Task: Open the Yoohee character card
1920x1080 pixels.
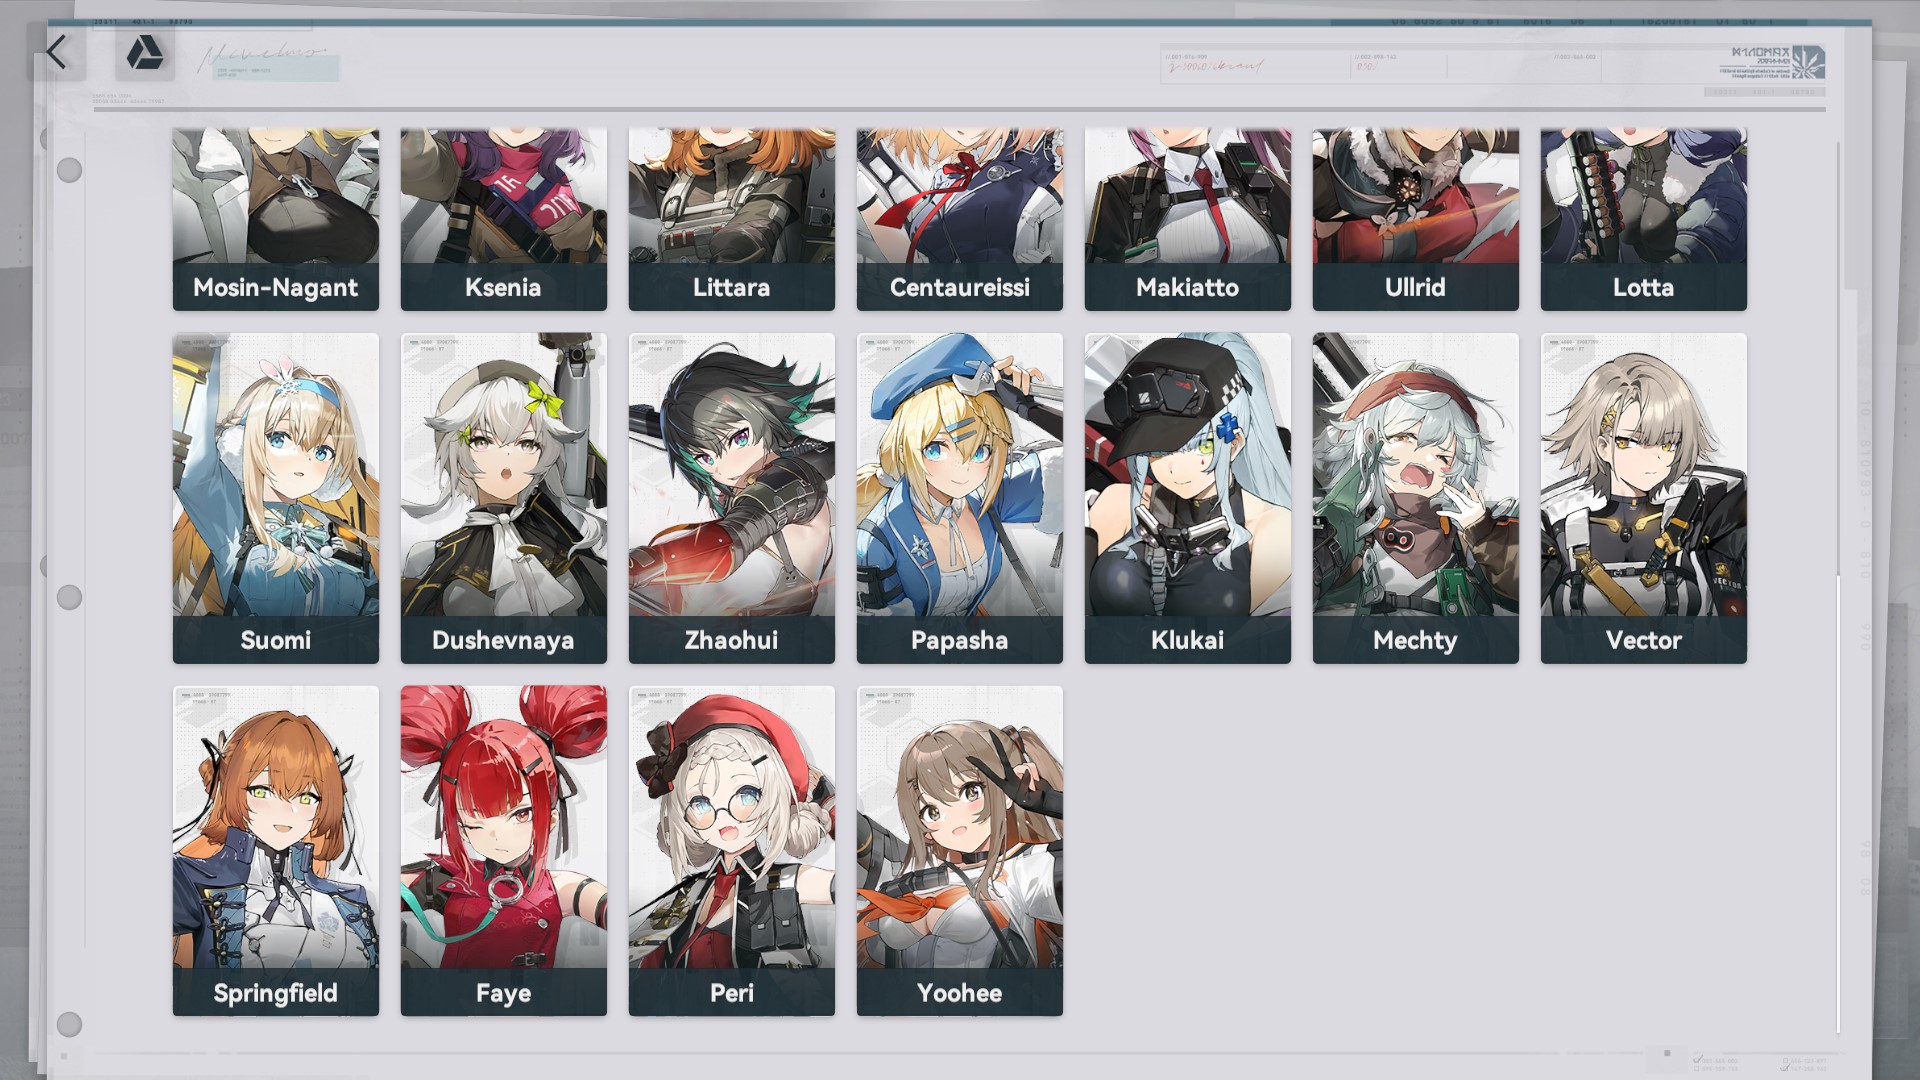Action: click(x=960, y=851)
